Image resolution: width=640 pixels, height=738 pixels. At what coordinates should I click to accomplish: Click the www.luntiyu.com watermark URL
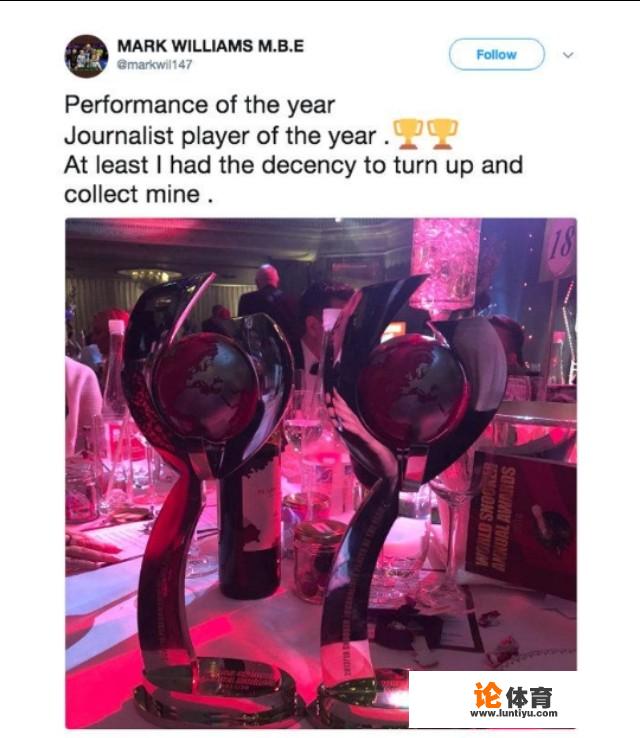(x=514, y=714)
